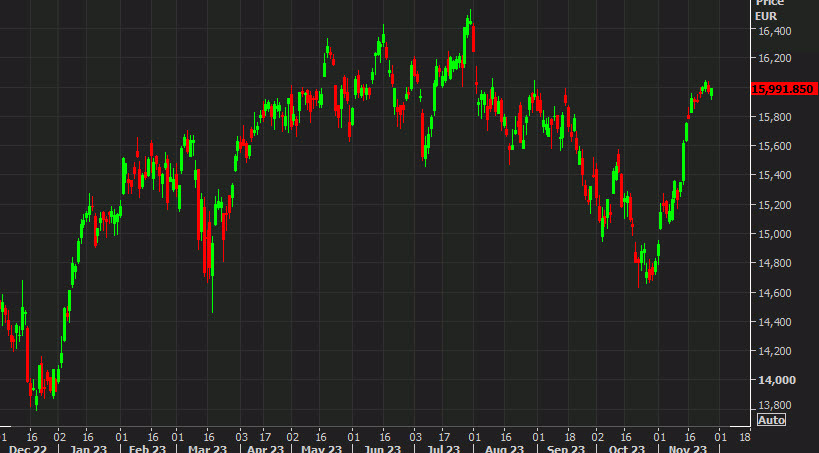Click the 15,400 price axis label

point(775,175)
